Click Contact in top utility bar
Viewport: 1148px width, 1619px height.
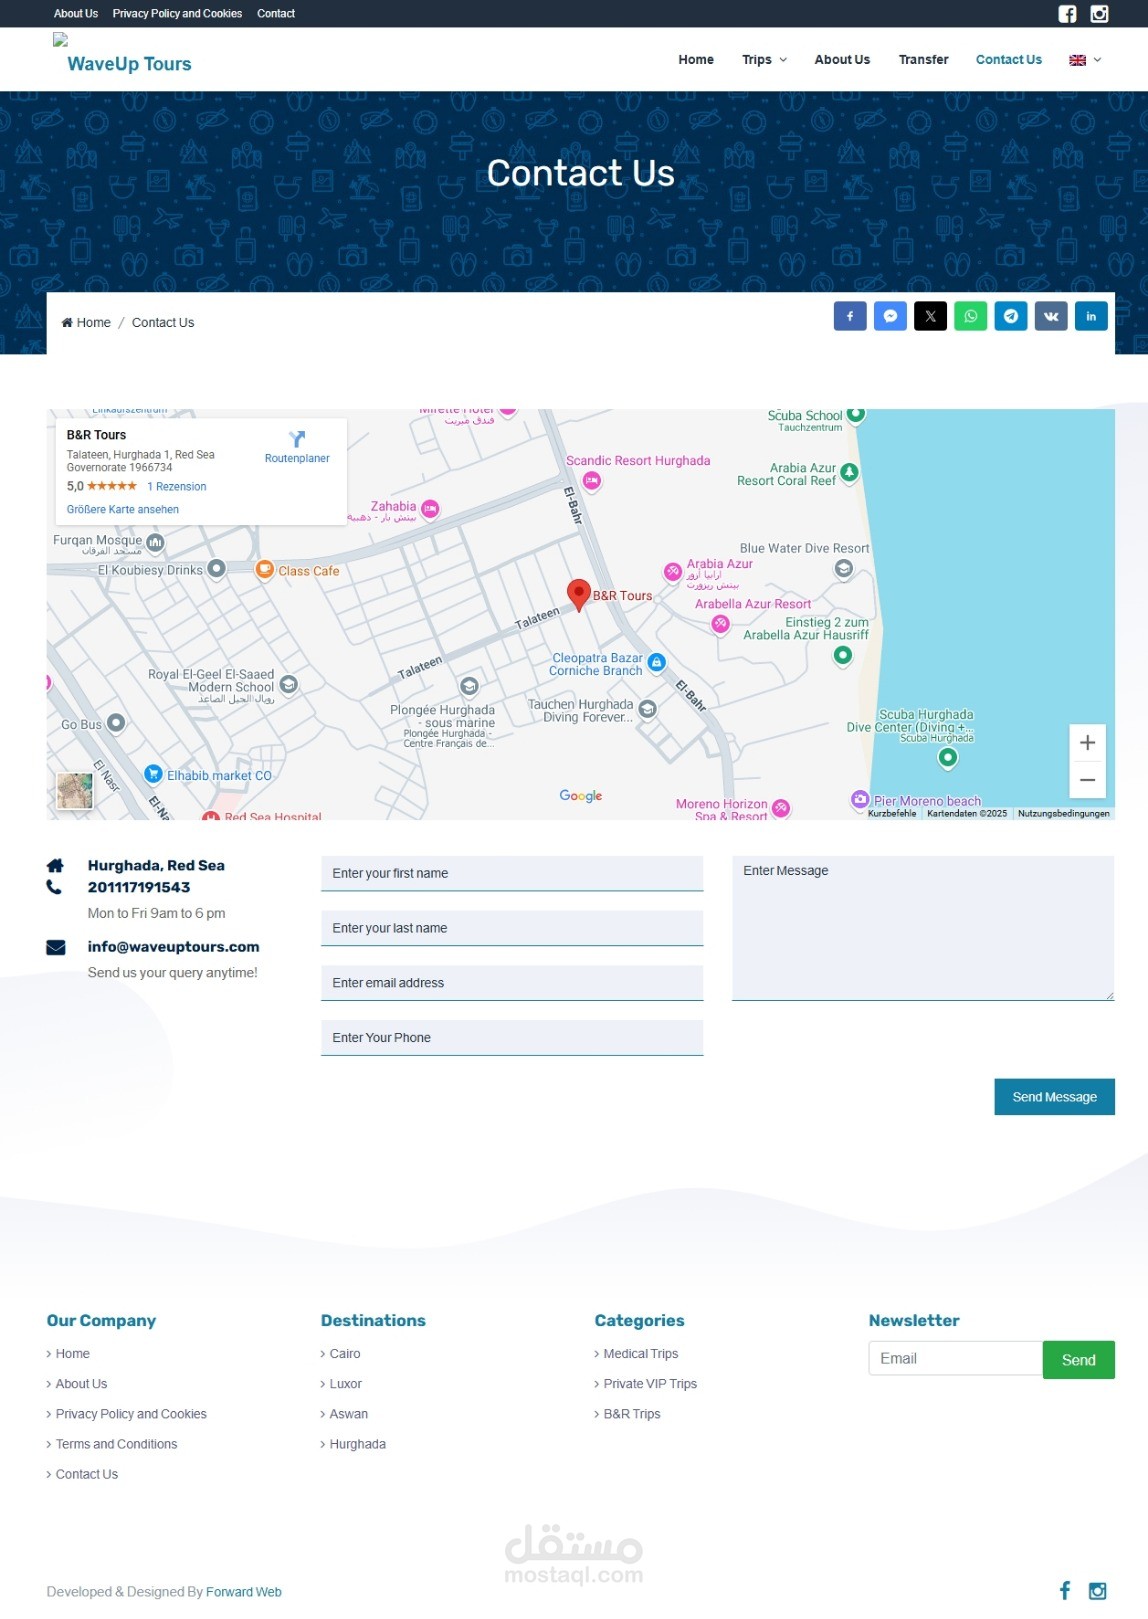(276, 14)
